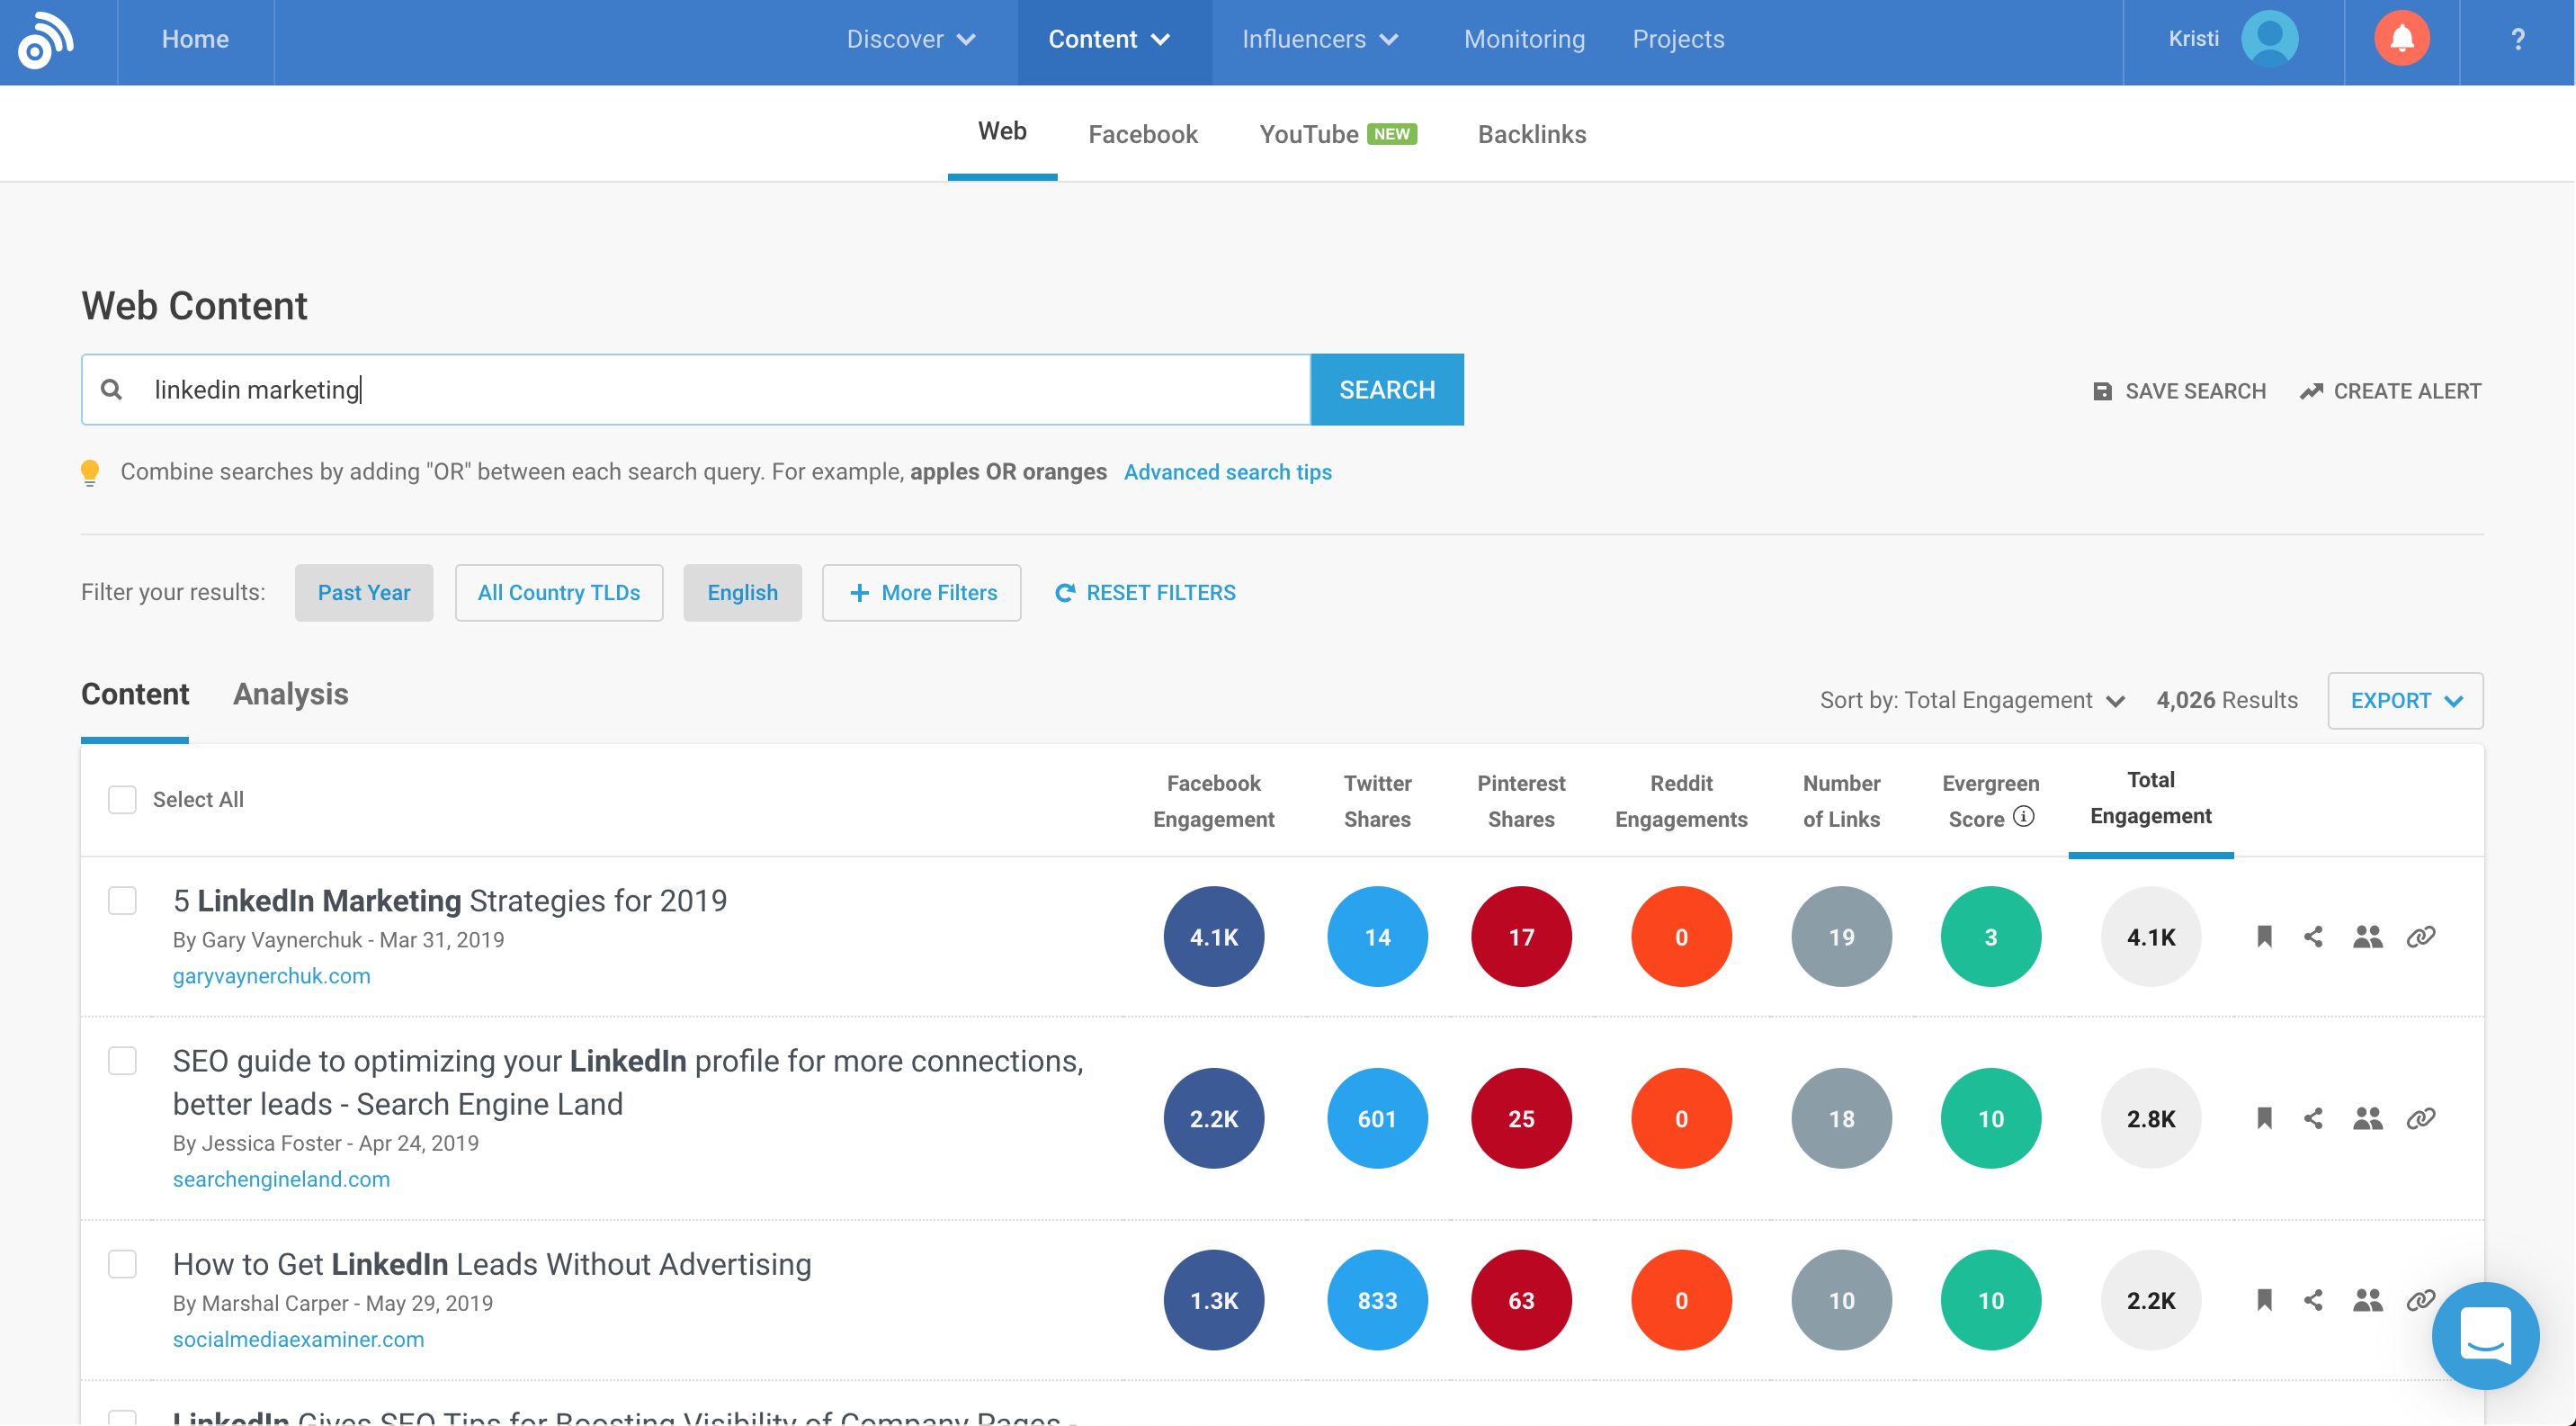Click the lightbulb tip icon
The image size is (2576, 1426).
pyautogui.click(x=90, y=472)
